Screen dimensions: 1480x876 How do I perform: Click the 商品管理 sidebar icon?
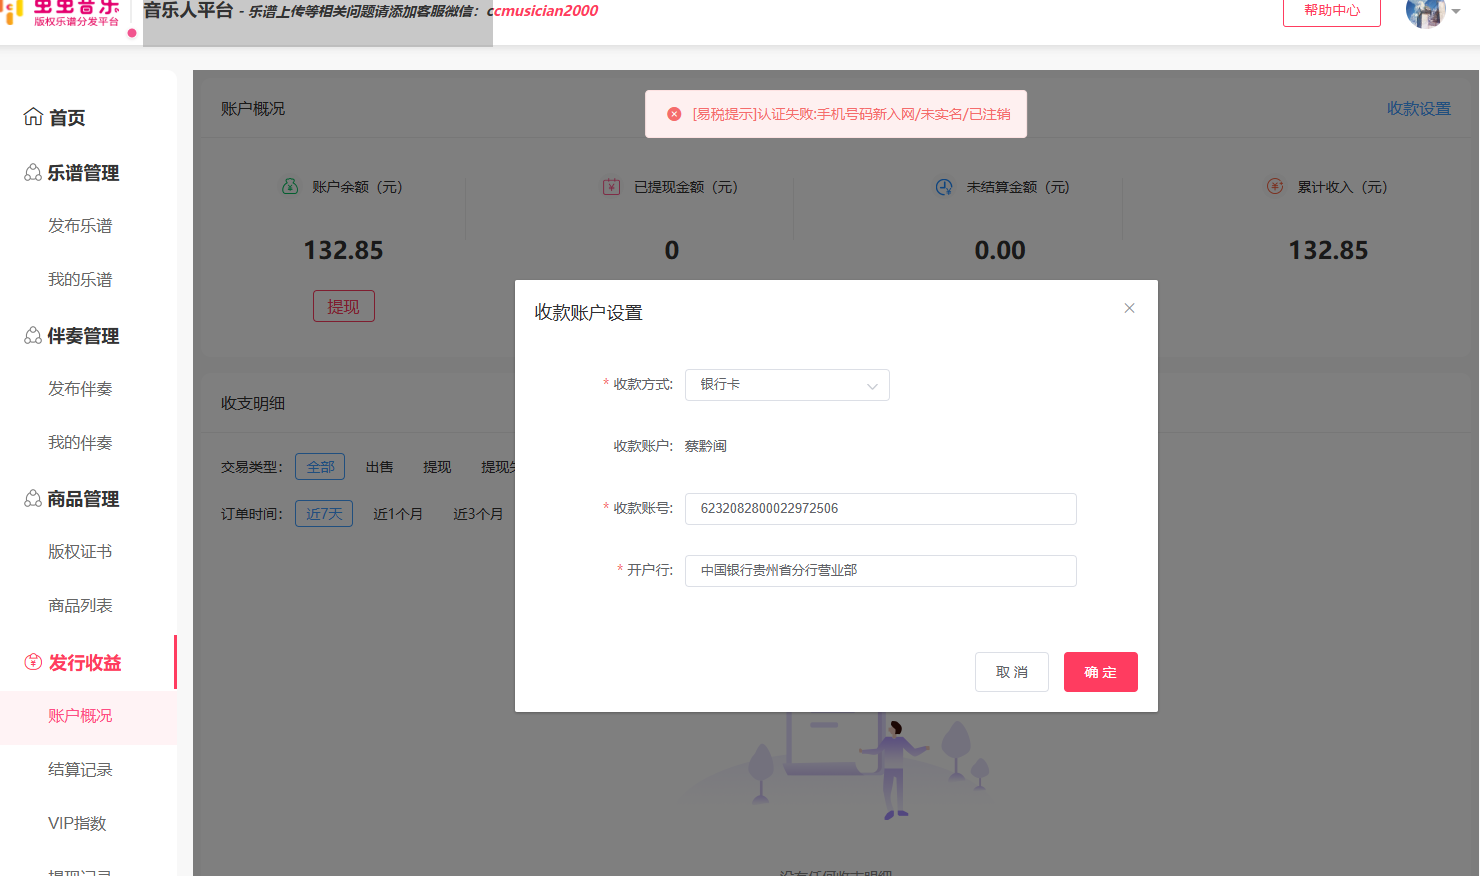(33, 498)
